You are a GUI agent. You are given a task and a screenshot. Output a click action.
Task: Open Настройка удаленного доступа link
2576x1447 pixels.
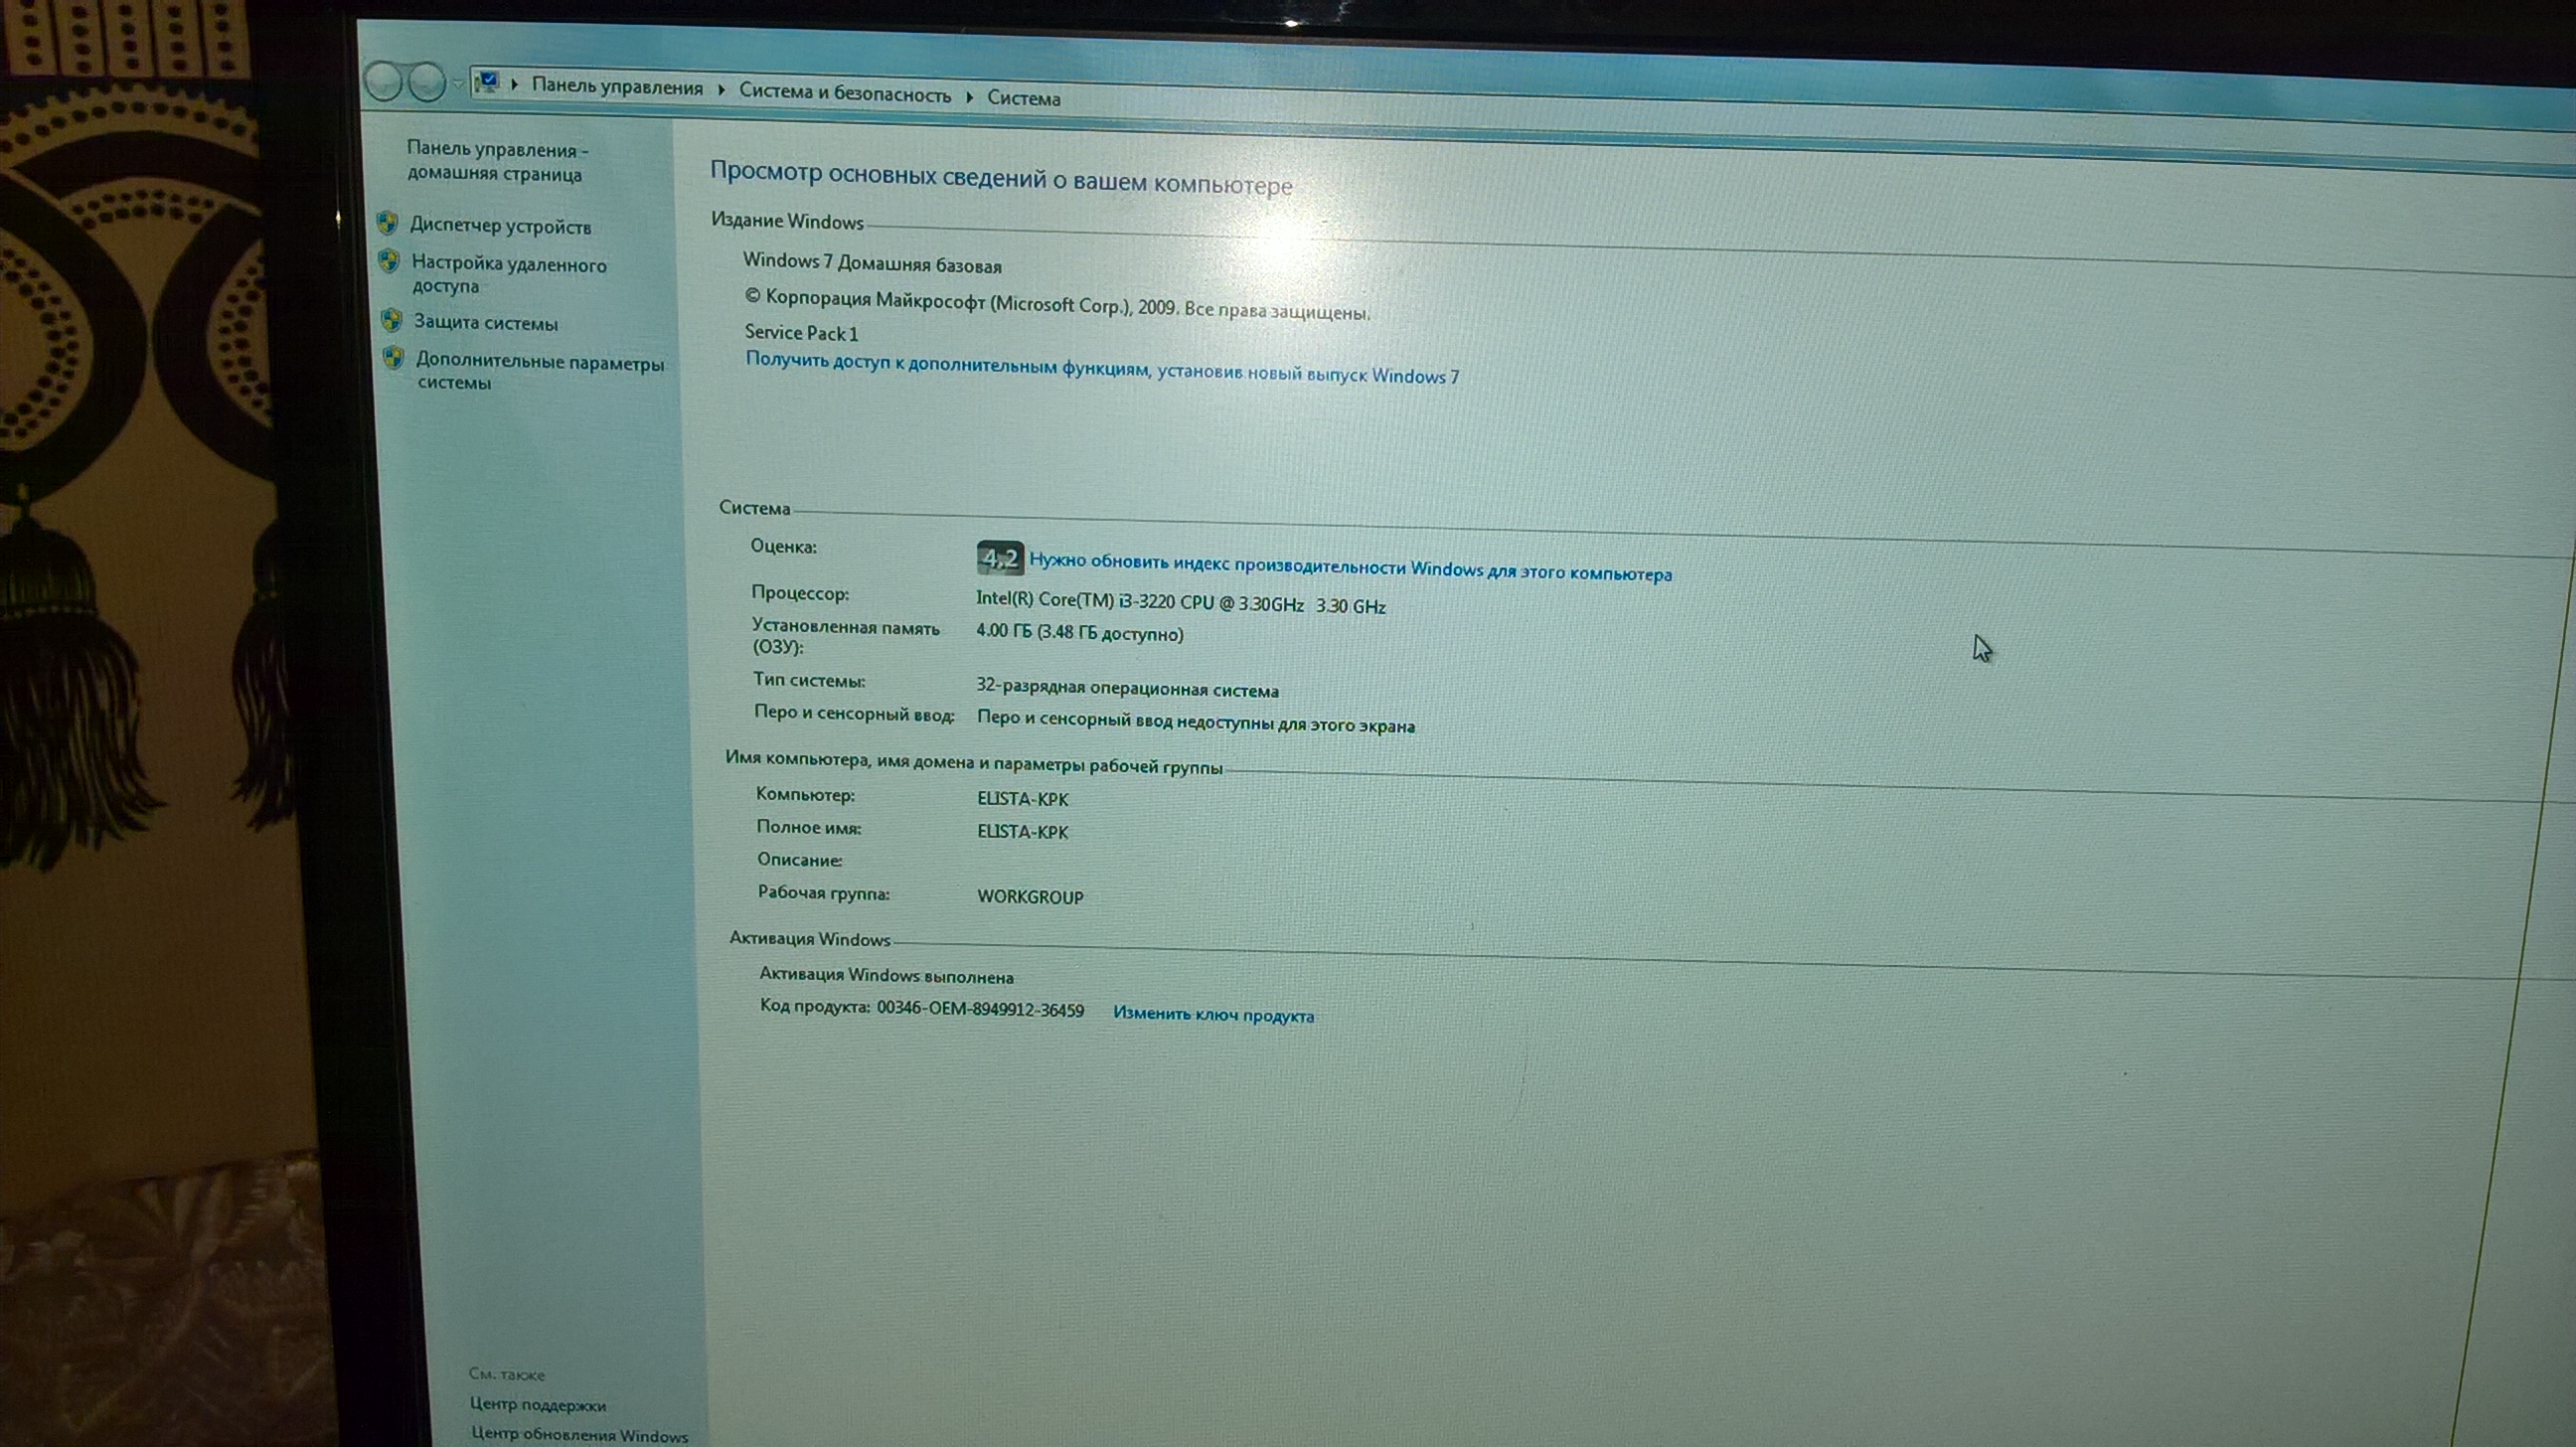coord(509,275)
